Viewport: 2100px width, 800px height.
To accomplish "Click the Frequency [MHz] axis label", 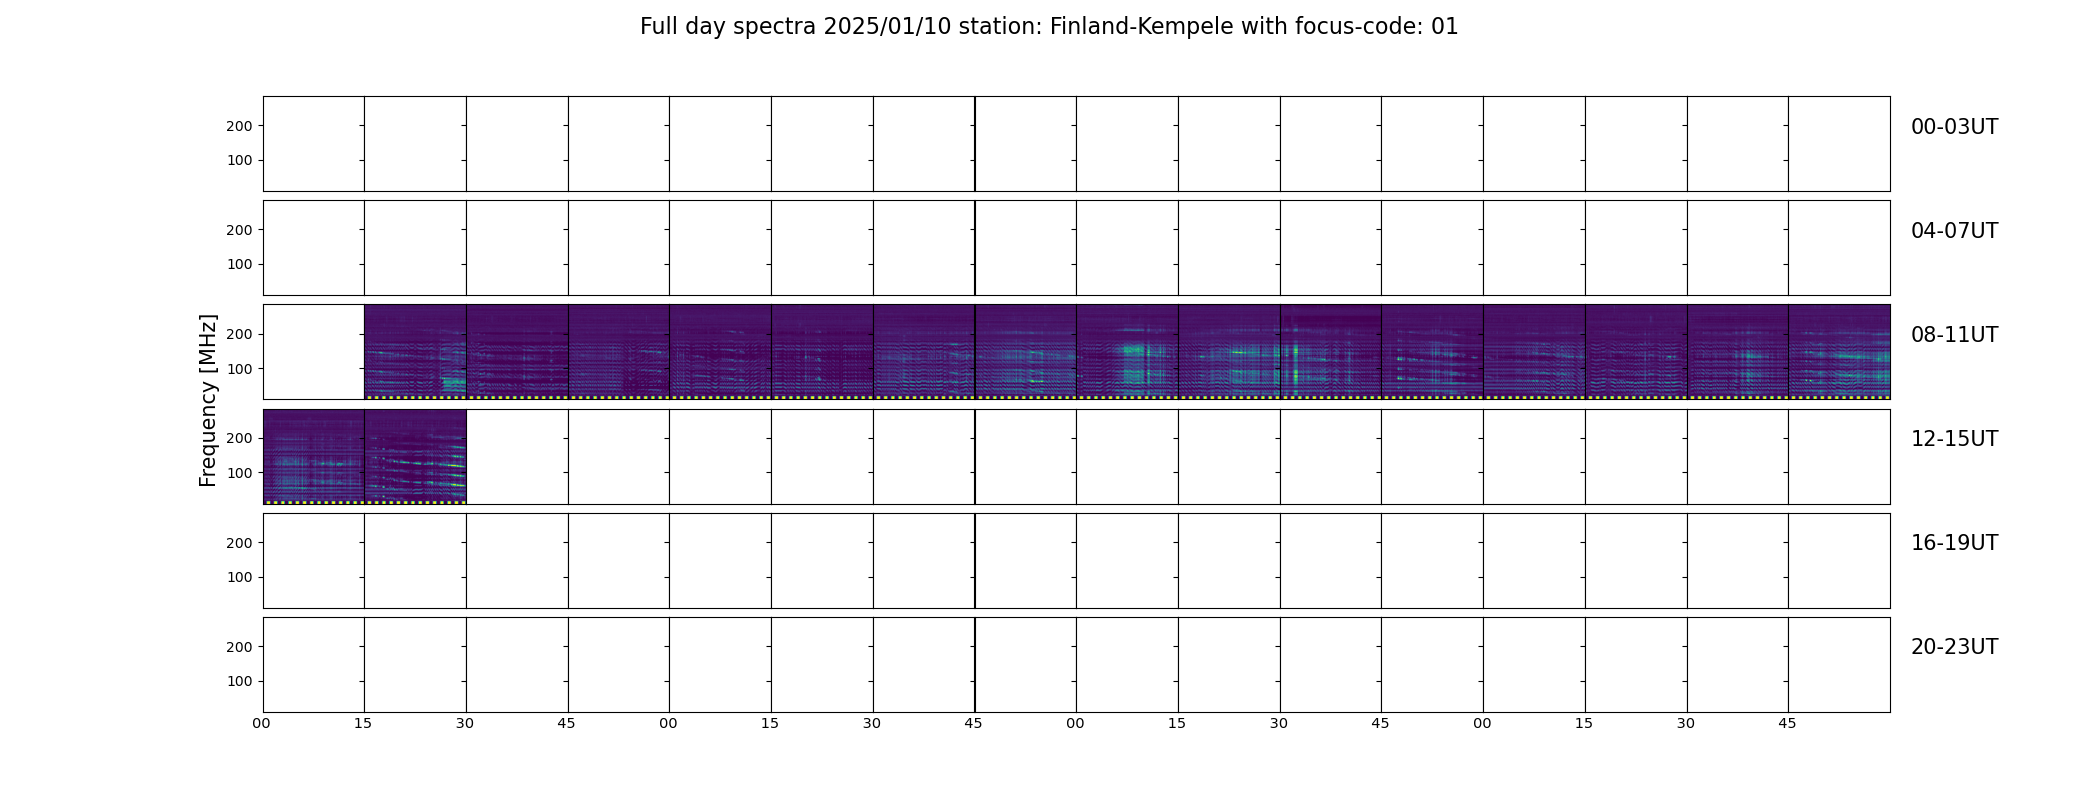I will click(x=208, y=400).
